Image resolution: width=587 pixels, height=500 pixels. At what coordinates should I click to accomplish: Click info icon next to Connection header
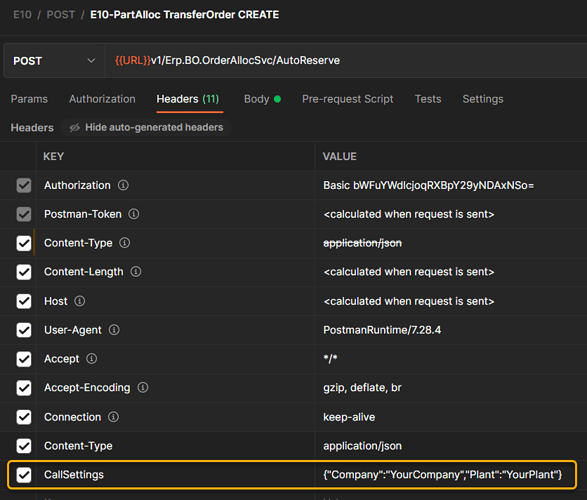(x=113, y=417)
